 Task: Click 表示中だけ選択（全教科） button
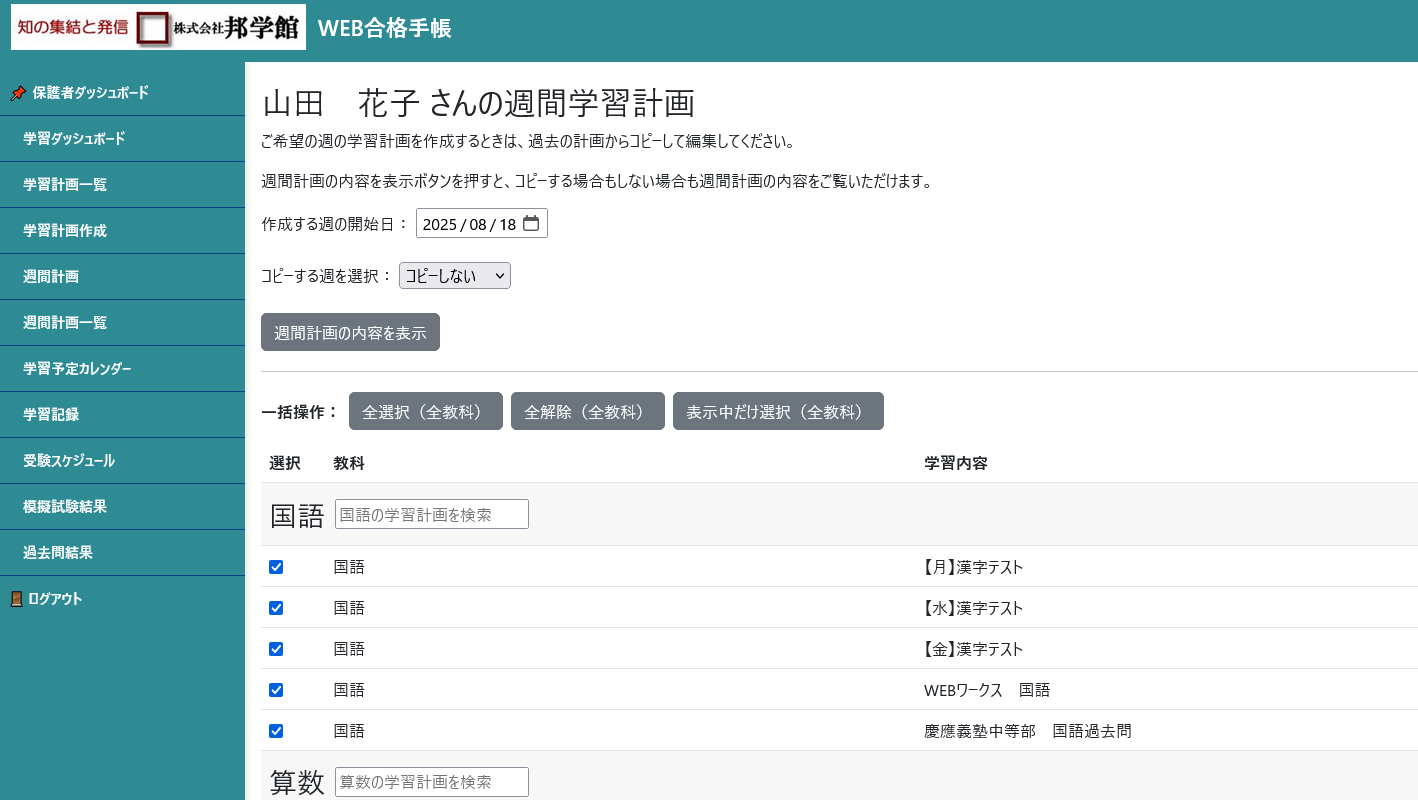coord(778,411)
